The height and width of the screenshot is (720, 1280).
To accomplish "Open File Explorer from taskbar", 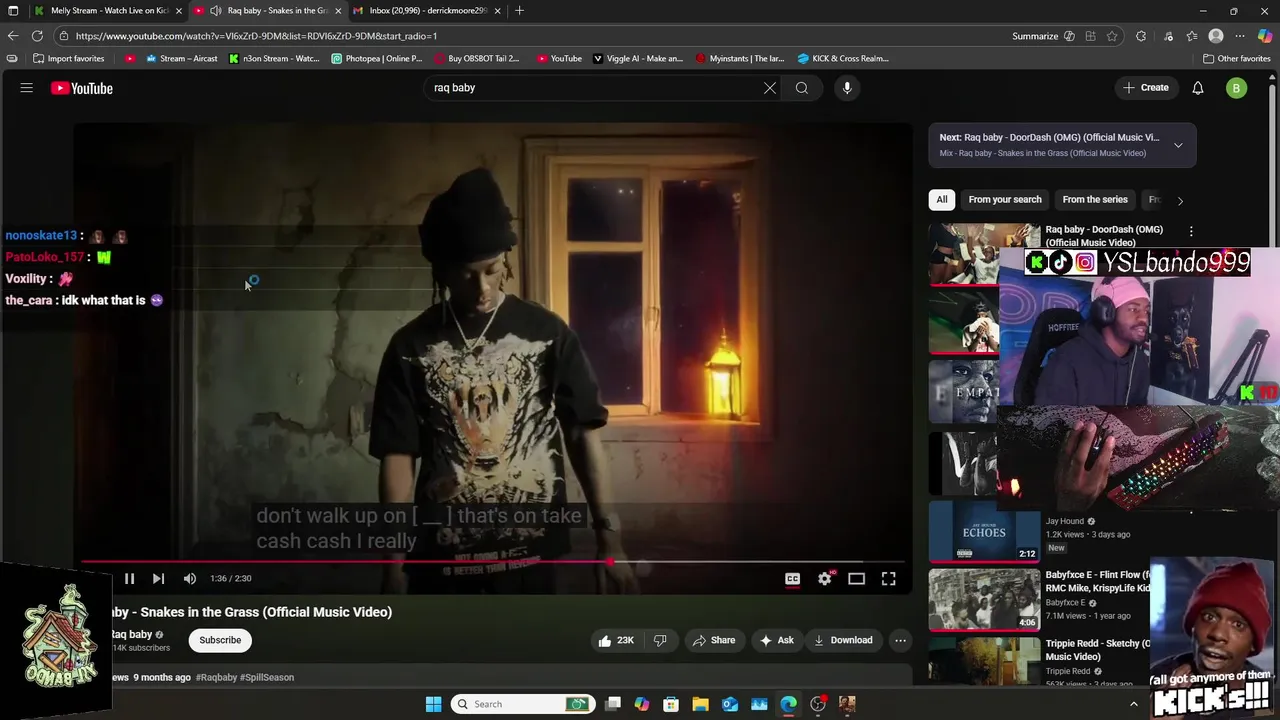I will pyautogui.click(x=700, y=704).
